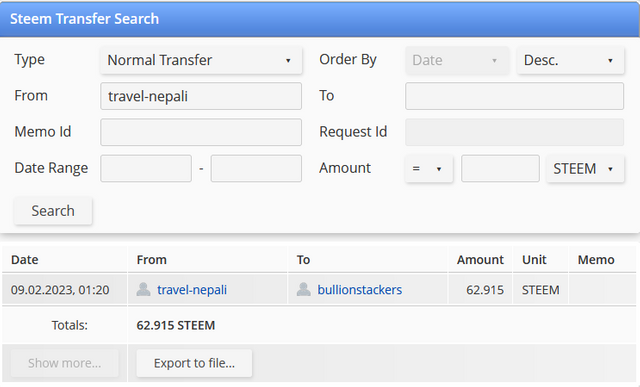Viewport: 640px width, 387px height.
Task: Open the travel-nepali account link
Action: pos(192,290)
